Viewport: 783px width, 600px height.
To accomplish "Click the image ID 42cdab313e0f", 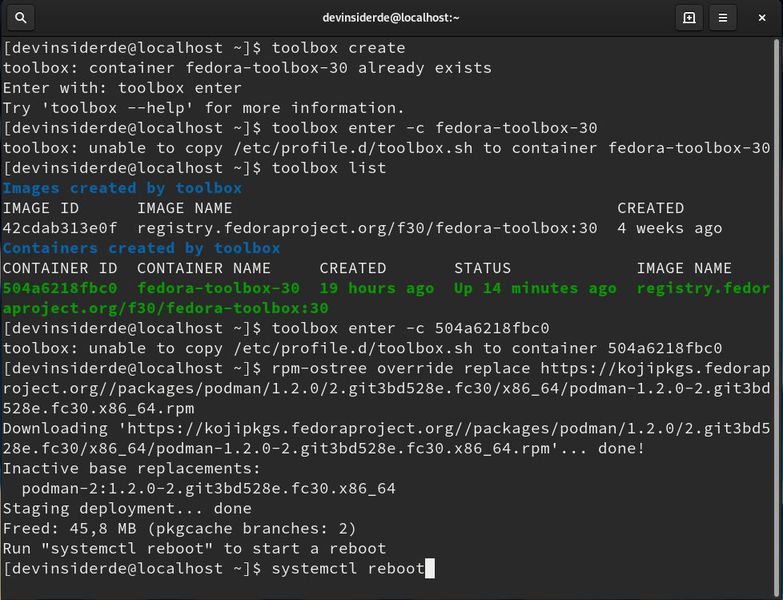I will [60, 228].
